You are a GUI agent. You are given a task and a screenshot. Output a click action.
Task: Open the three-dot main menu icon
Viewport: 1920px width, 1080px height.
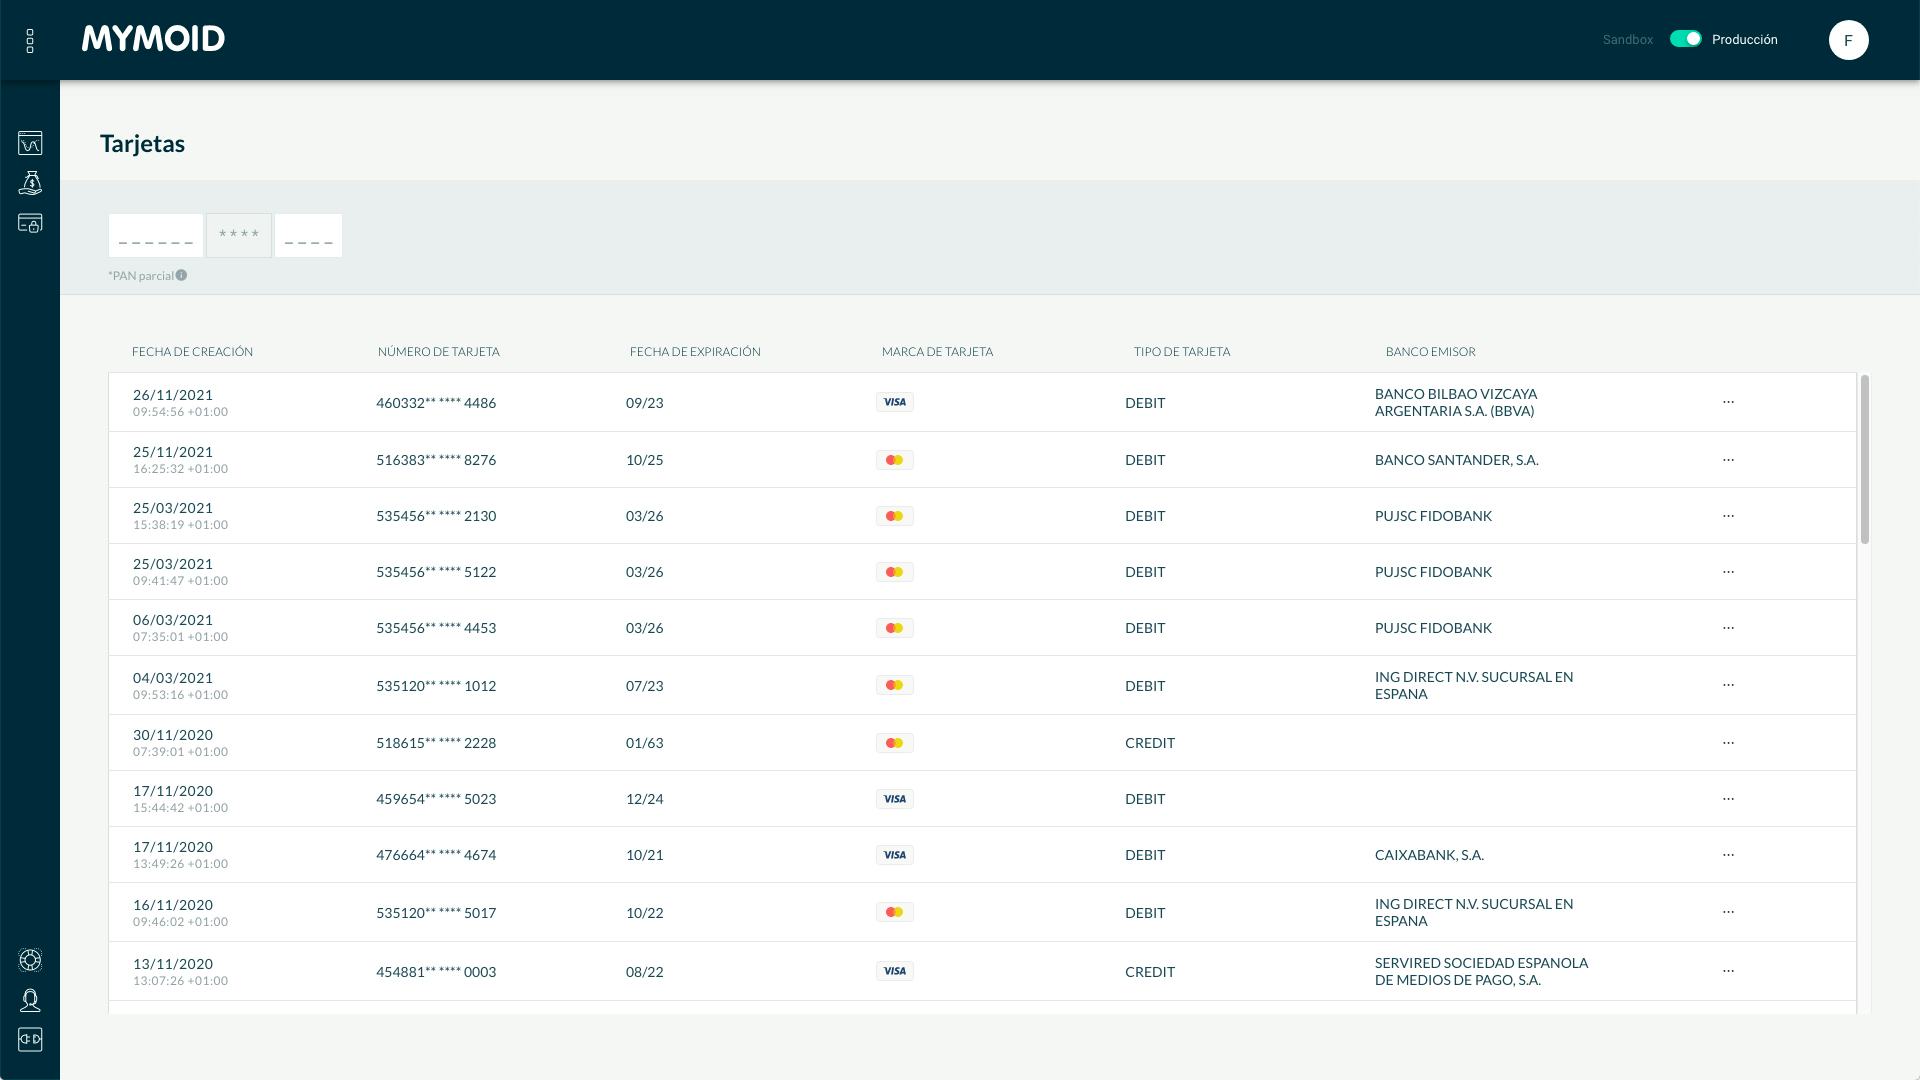pos(30,41)
